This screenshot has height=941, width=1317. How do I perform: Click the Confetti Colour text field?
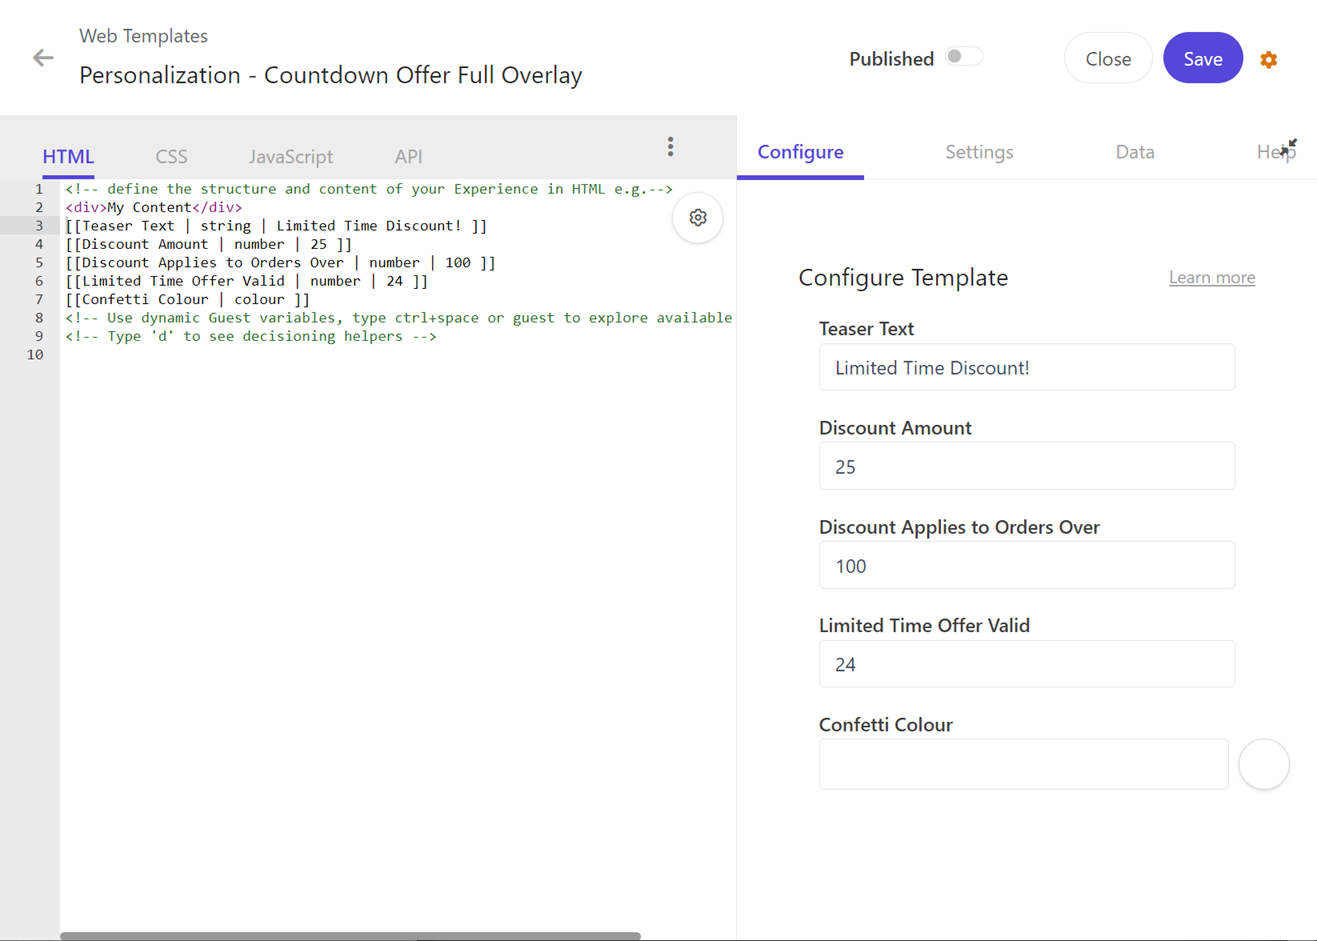(x=1024, y=764)
